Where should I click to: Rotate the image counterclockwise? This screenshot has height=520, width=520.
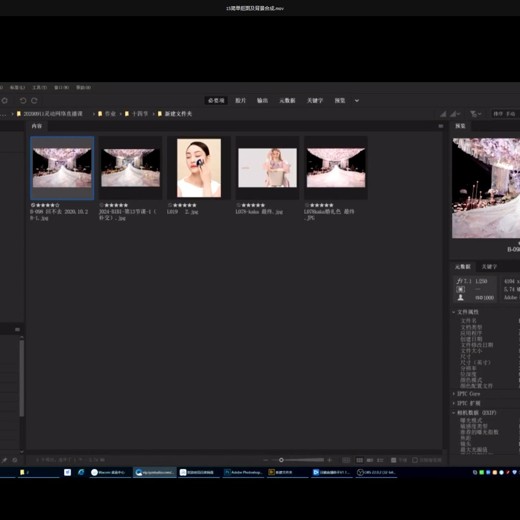23,100
